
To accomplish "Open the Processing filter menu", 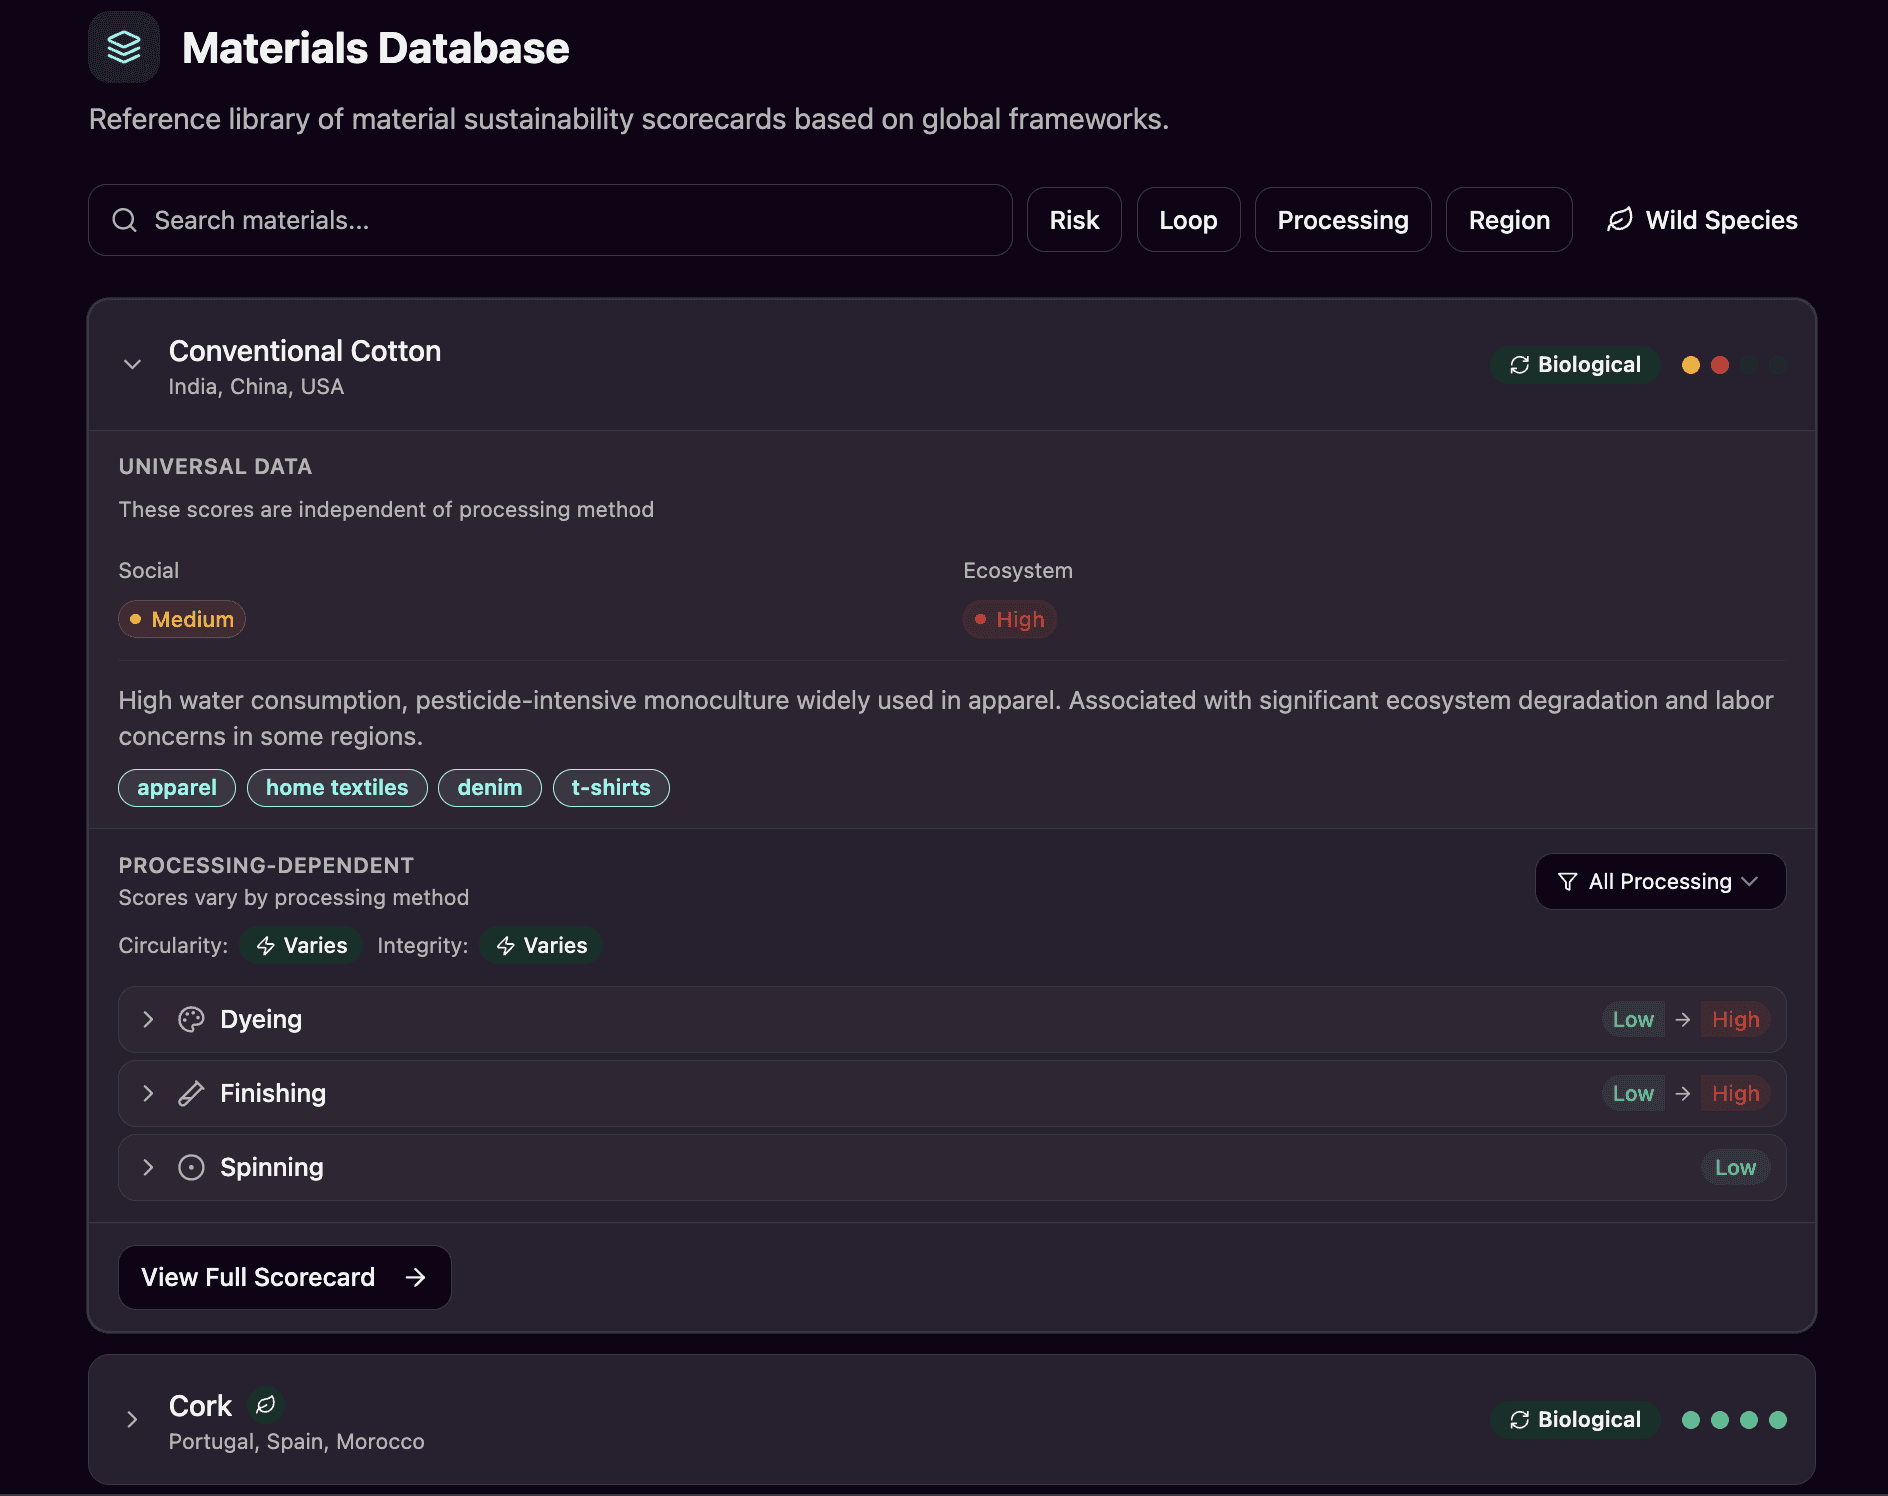I will pos(1342,220).
